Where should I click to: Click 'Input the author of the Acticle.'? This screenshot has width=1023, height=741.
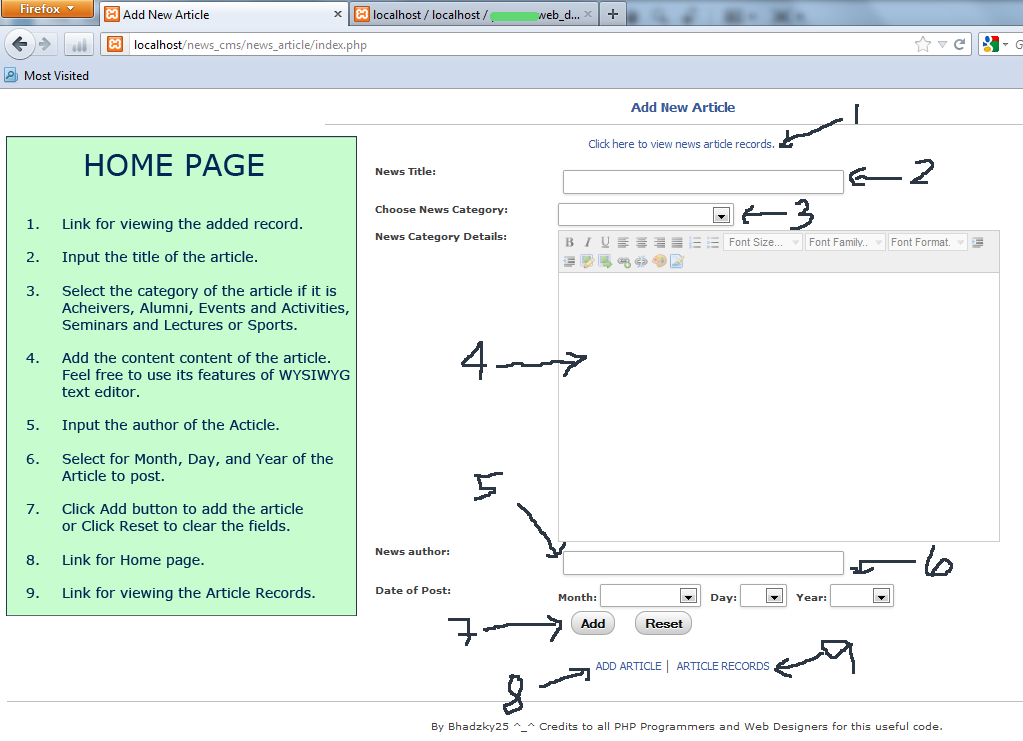(x=170, y=425)
